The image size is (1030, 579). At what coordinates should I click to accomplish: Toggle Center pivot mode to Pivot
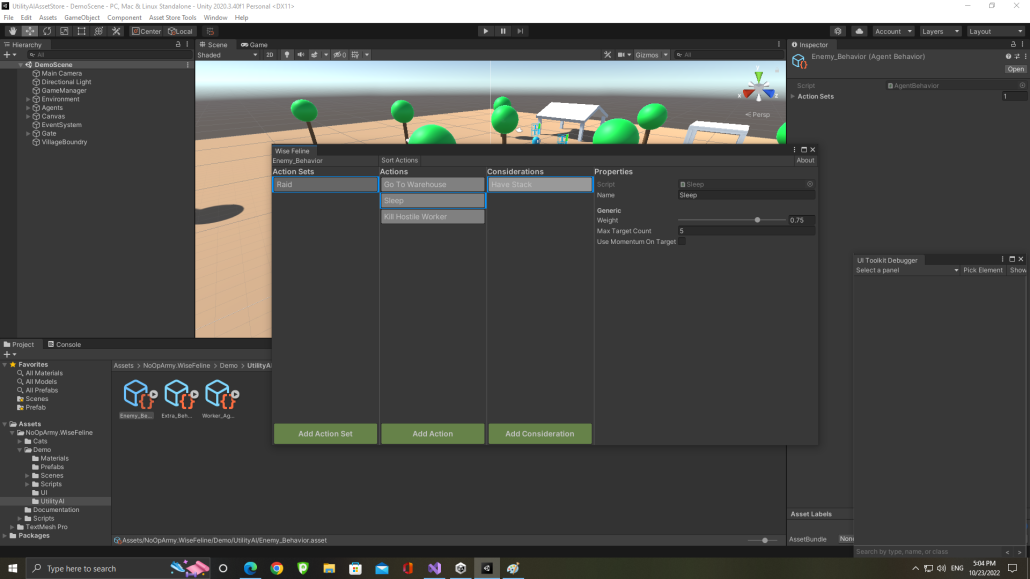click(x=147, y=31)
